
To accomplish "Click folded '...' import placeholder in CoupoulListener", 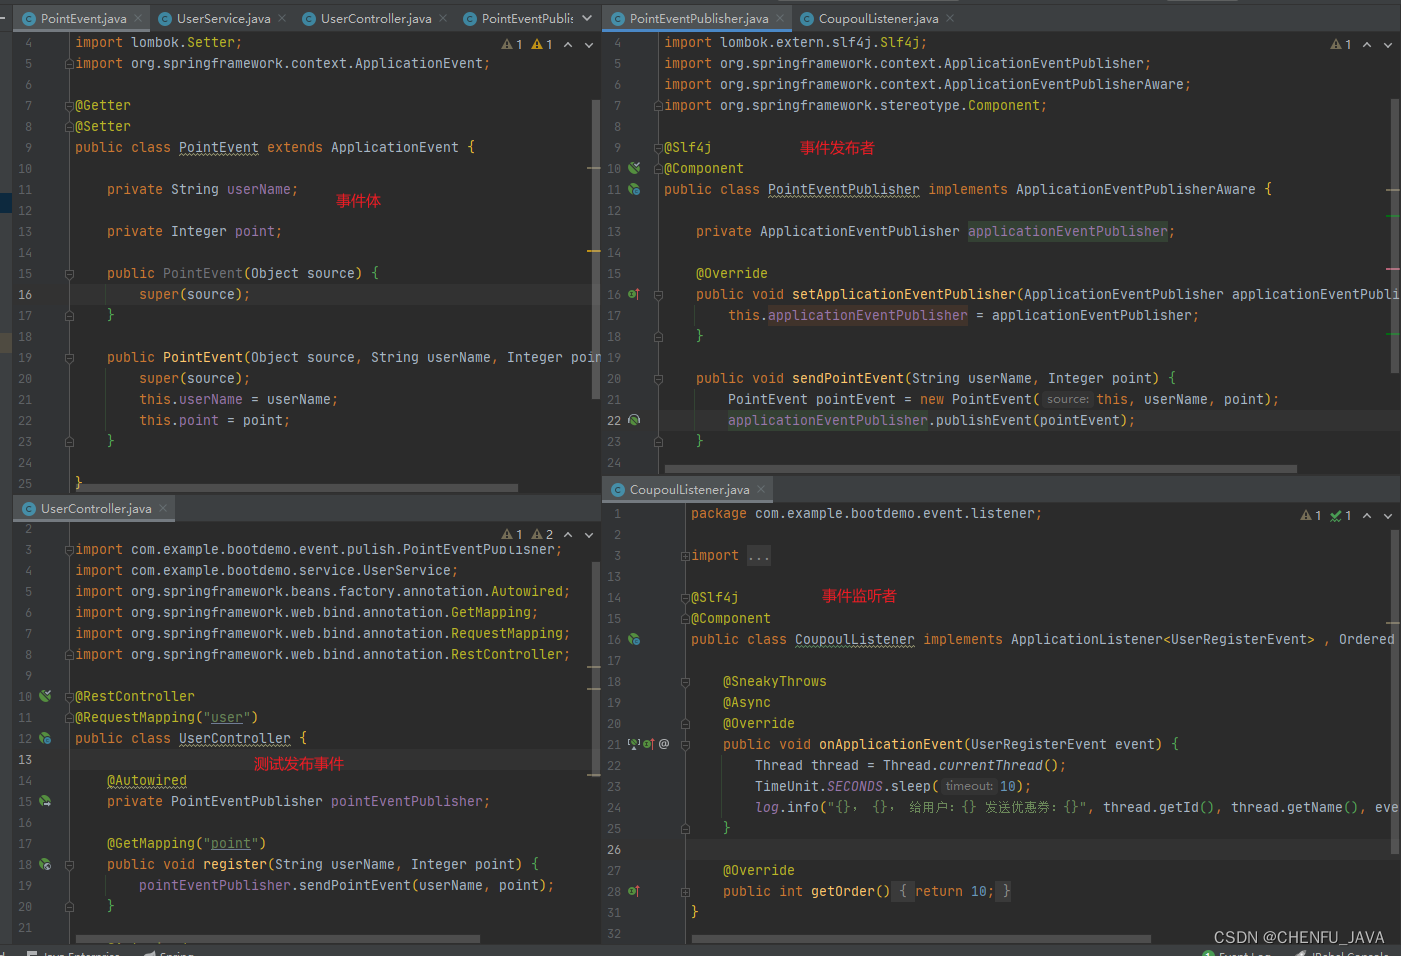I will (x=759, y=556).
